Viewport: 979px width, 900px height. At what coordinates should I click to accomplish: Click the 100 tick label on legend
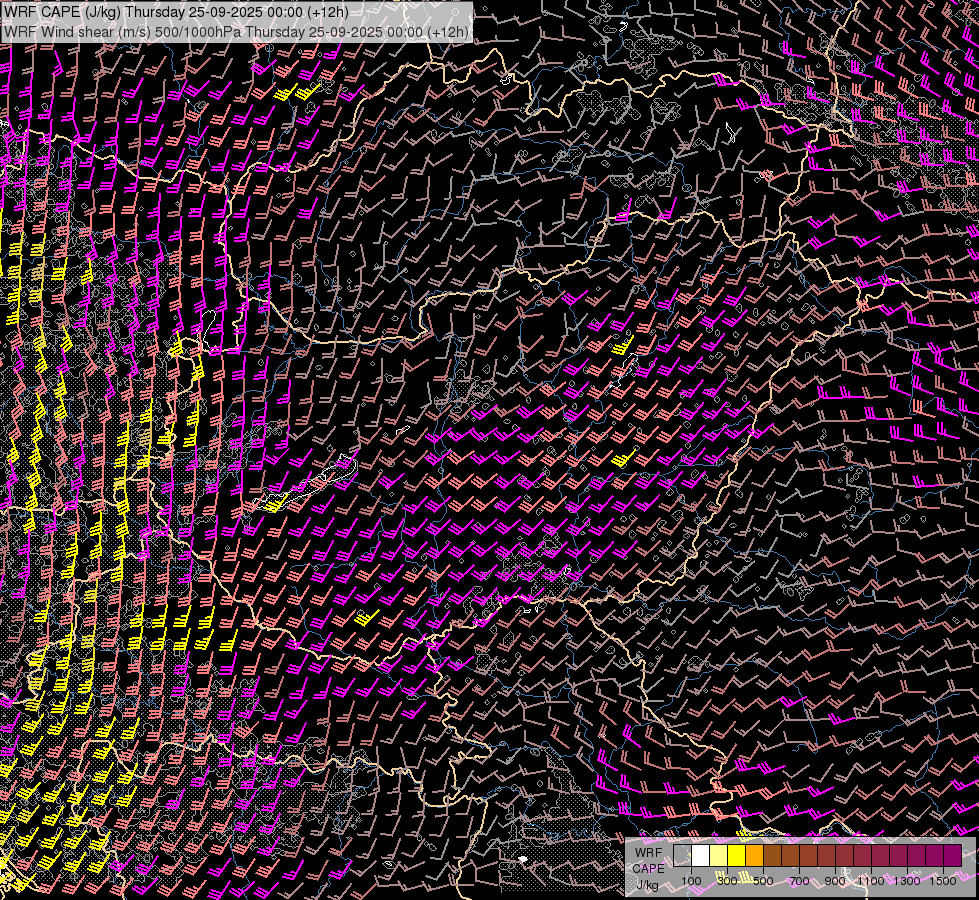tap(691, 881)
